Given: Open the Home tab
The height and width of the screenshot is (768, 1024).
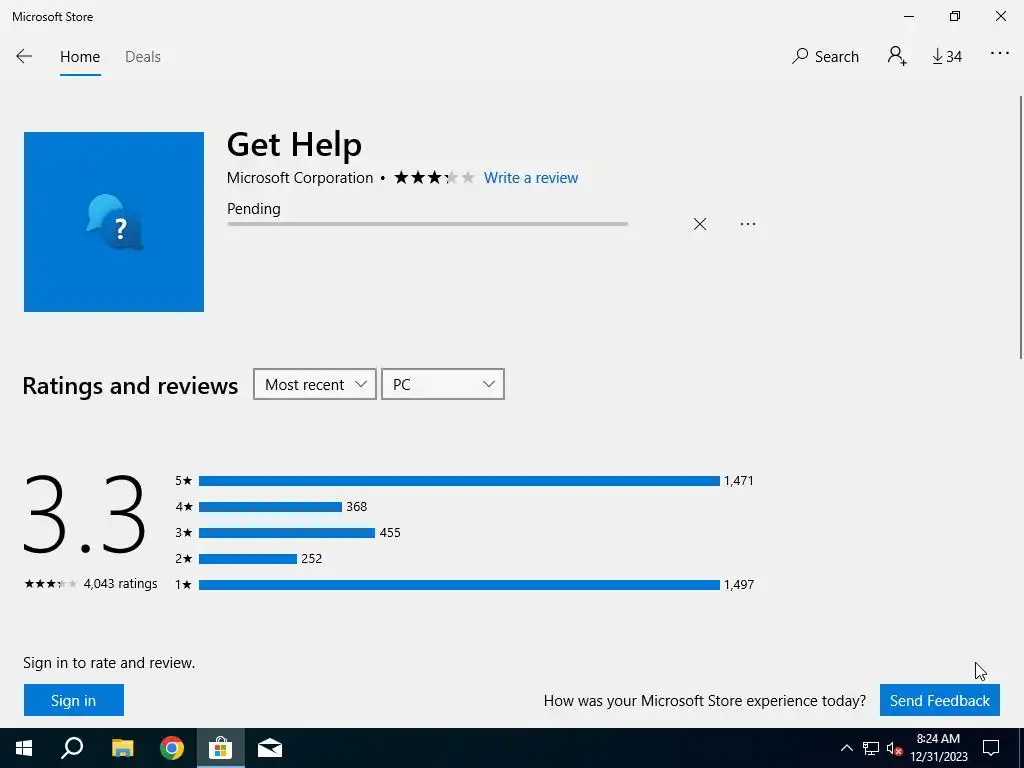Looking at the screenshot, I should (x=80, y=57).
